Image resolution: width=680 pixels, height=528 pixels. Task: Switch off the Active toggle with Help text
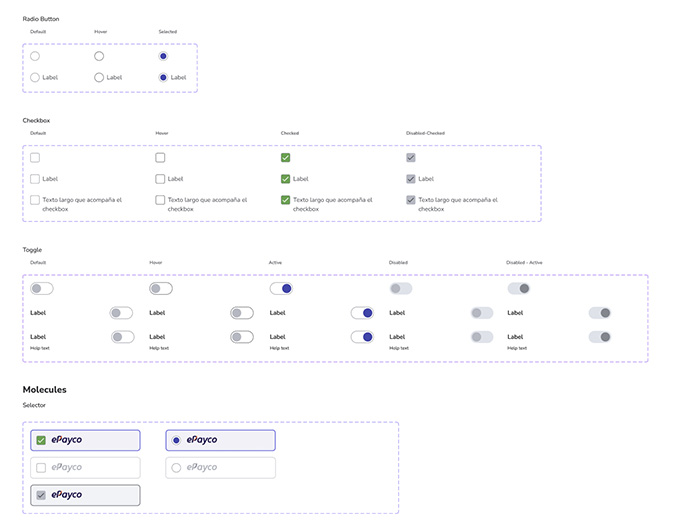tap(362, 337)
